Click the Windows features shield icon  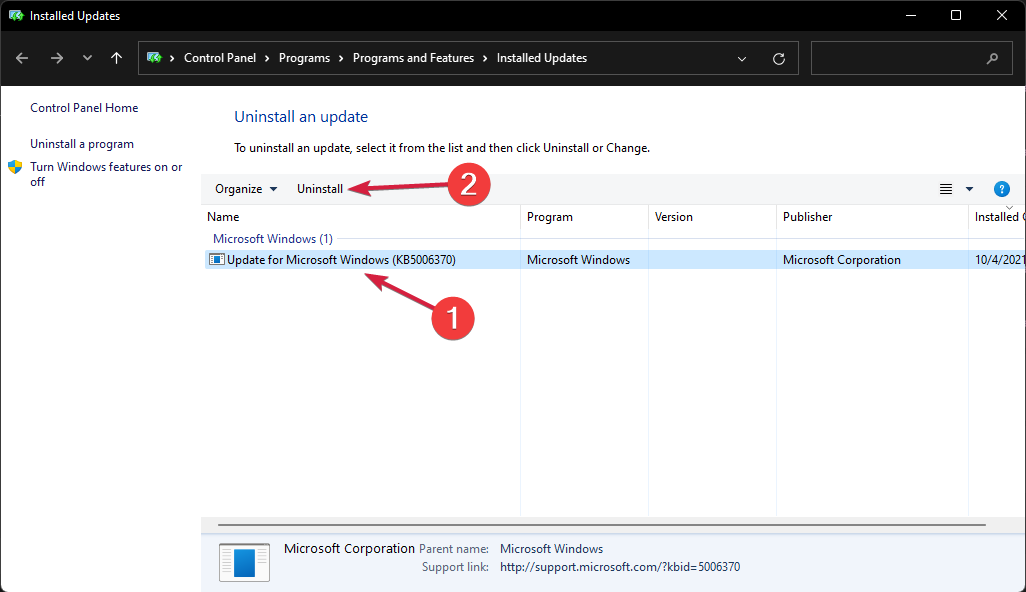pos(15,167)
